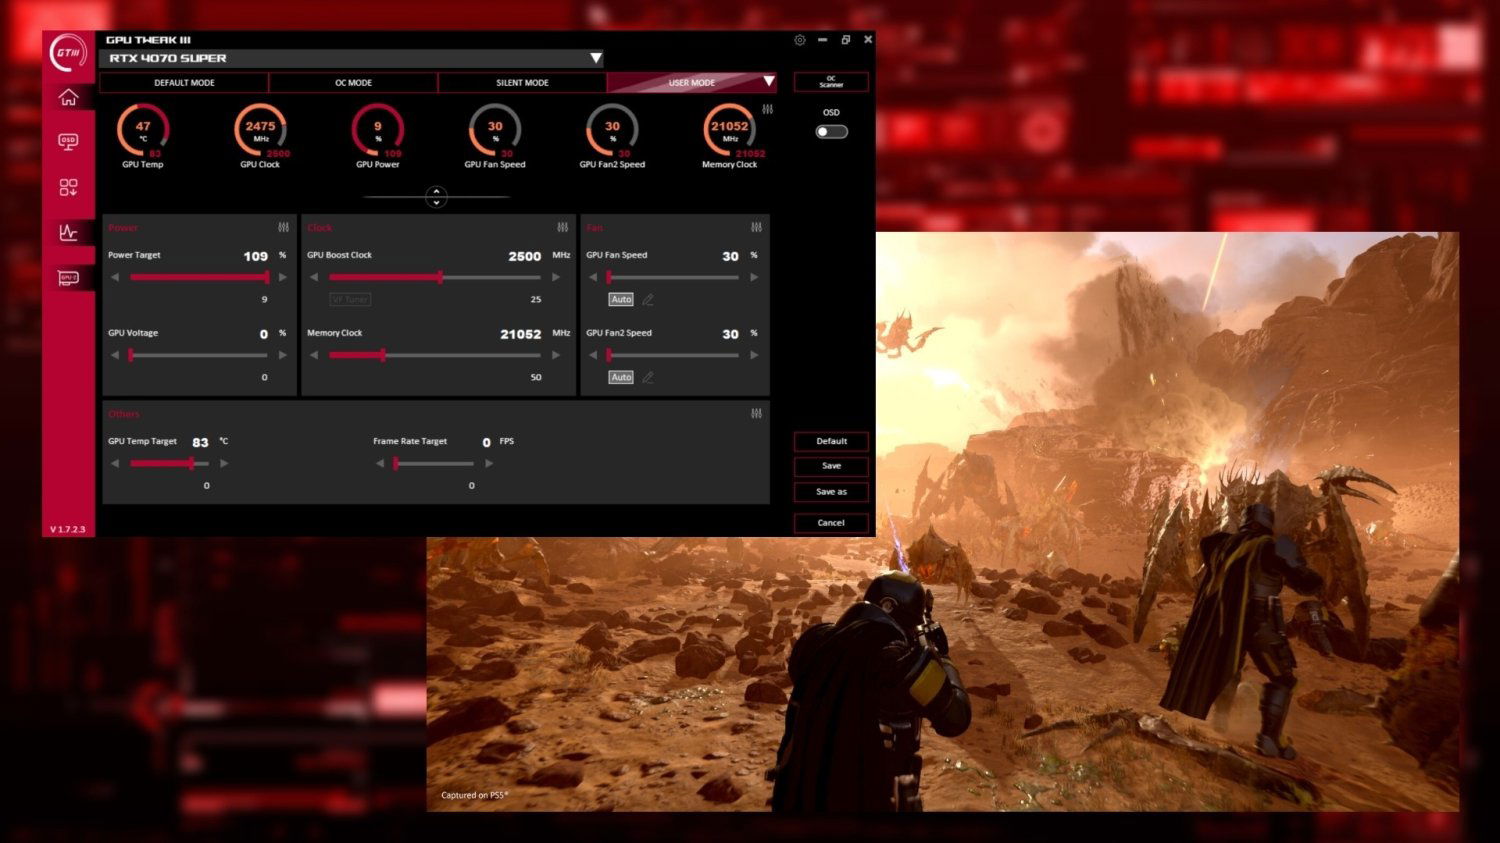Click the V 1.7.2.3 version text
Viewport: 1500px width, 843px height.
[x=68, y=529]
